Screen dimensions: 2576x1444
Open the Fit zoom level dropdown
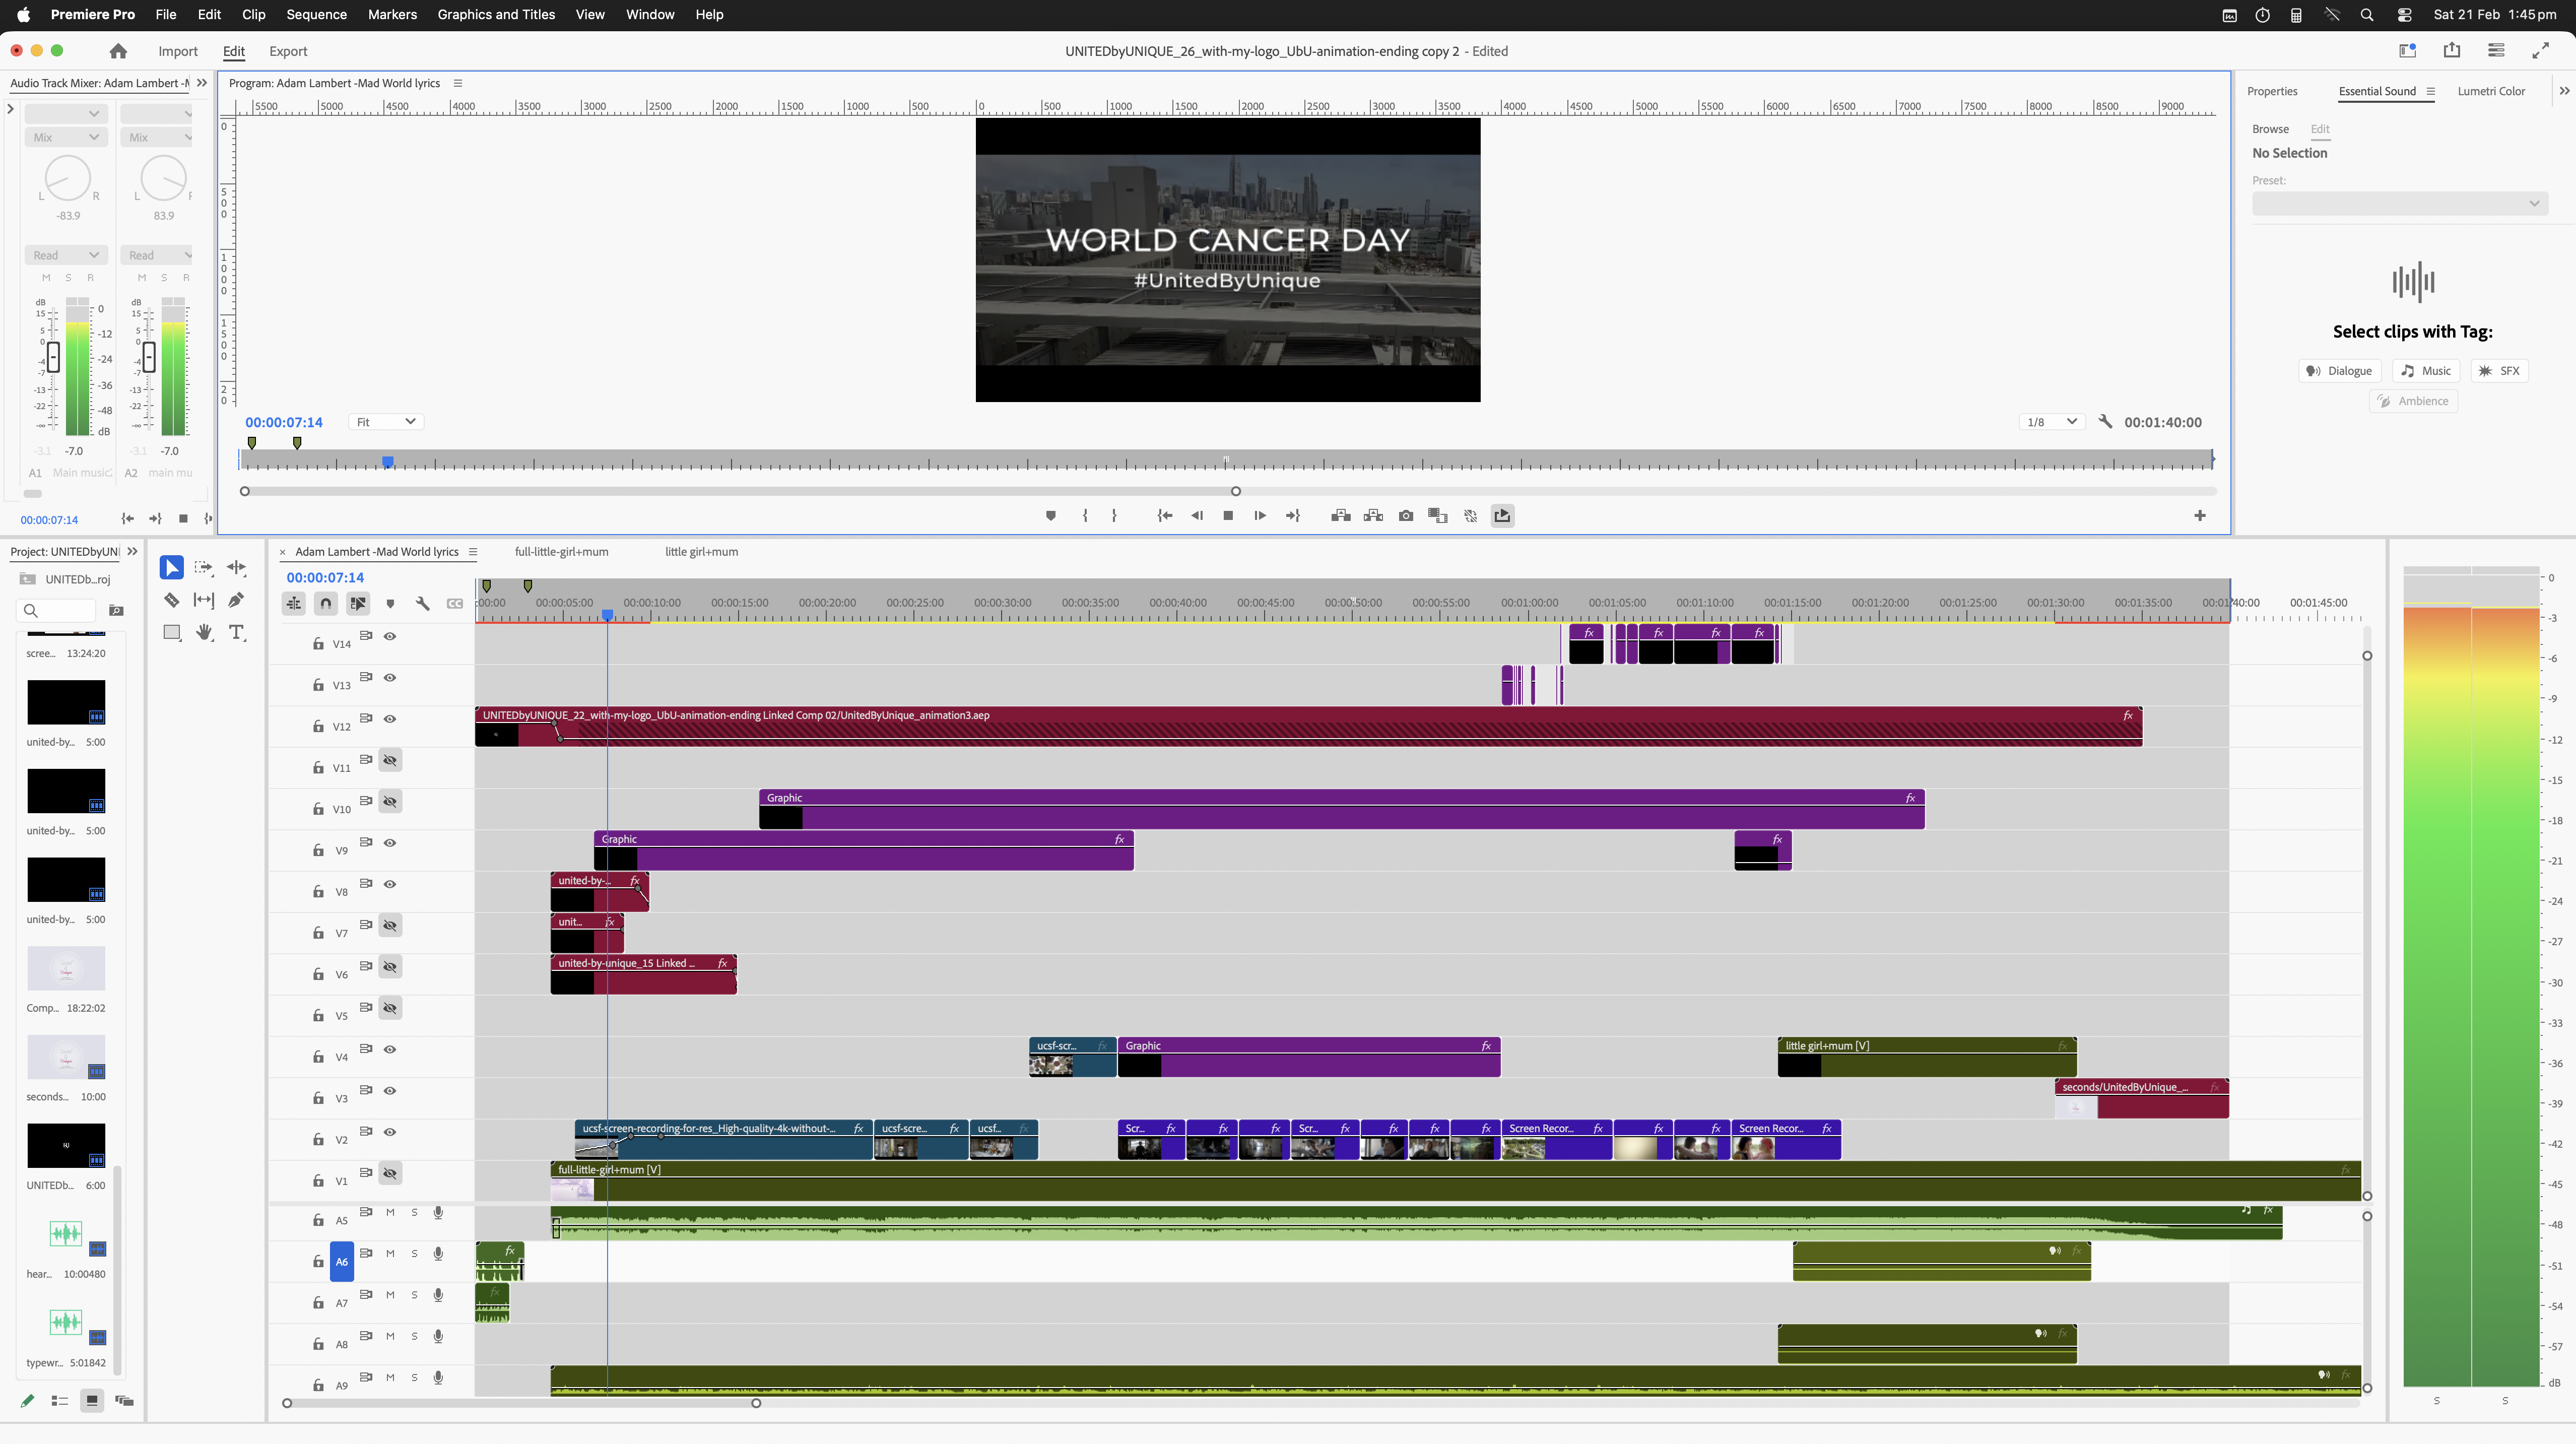coord(385,421)
